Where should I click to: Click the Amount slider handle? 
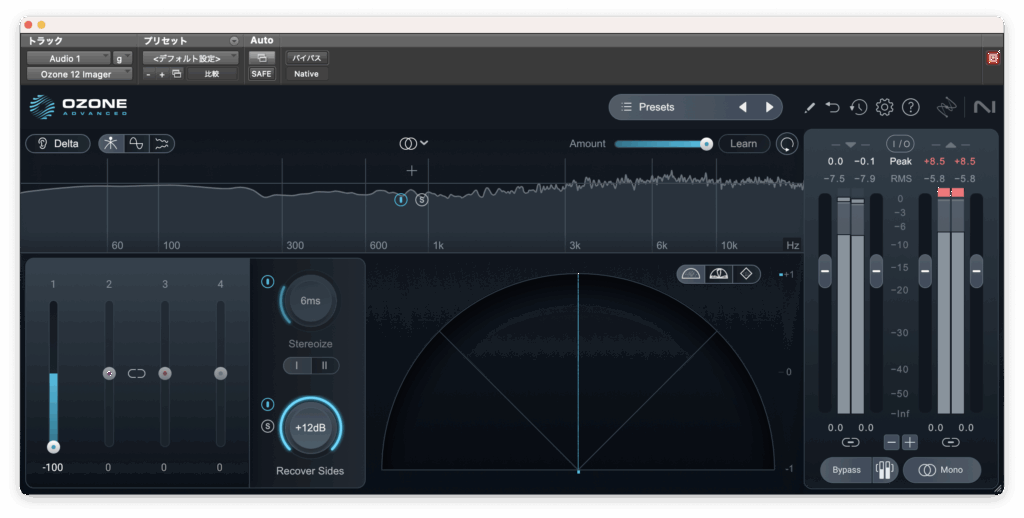coord(706,143)
